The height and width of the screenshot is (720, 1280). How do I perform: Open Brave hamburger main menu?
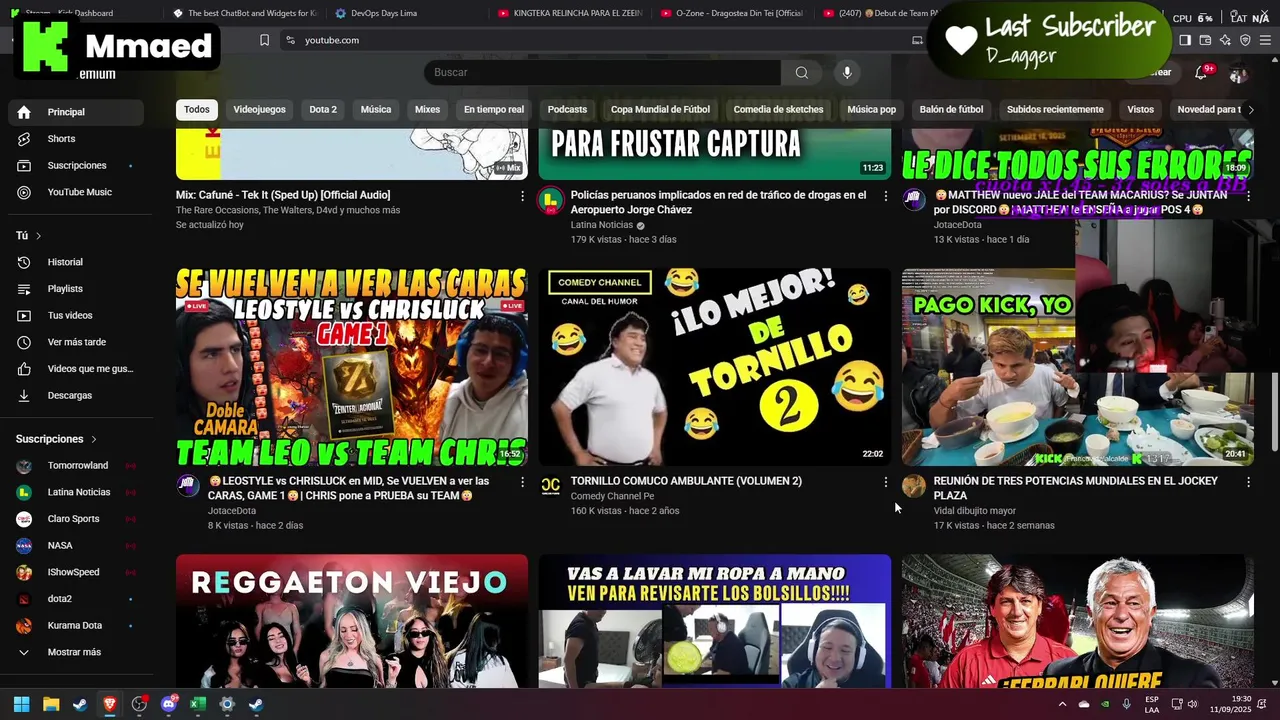pos(1266,40)
